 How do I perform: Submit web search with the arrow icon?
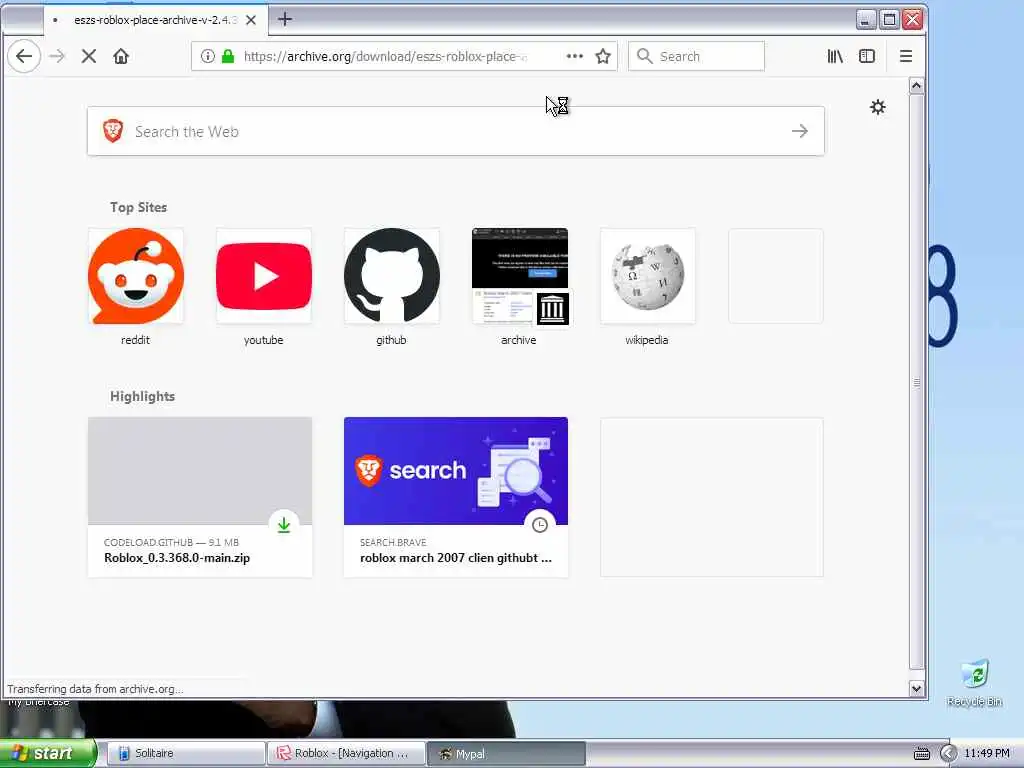800,131
